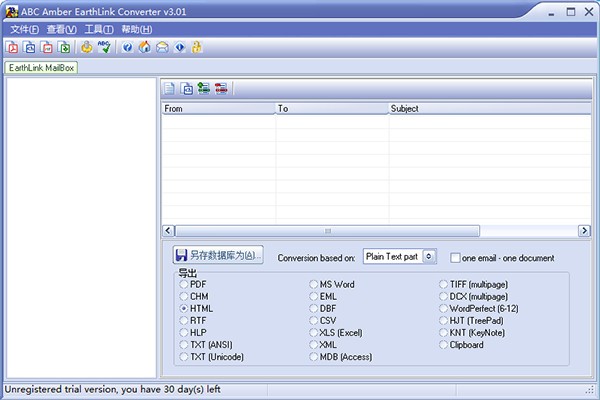Select the PDF export radio button
This screenshot has height=400, width=600.
coord(183,285)
